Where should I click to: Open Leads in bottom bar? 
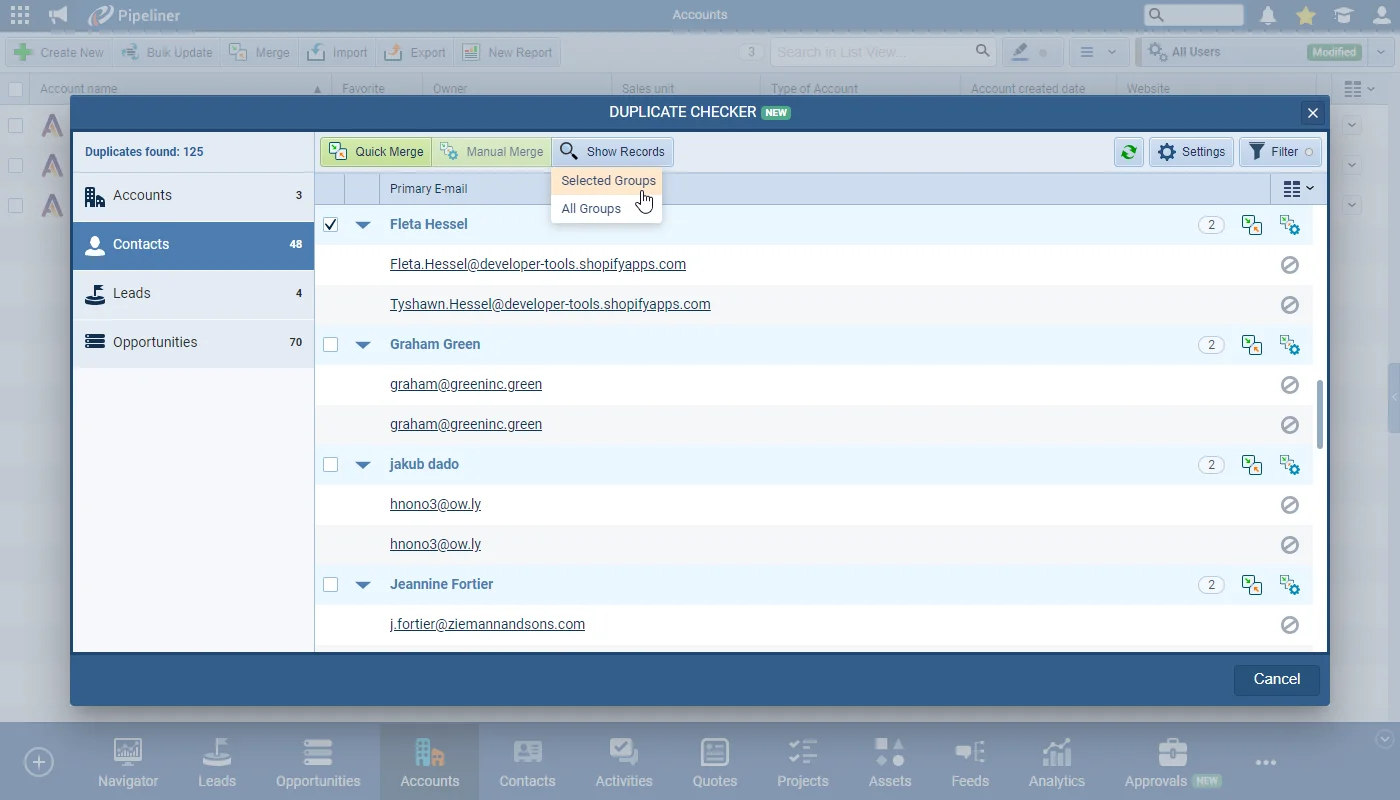[217, 762]
